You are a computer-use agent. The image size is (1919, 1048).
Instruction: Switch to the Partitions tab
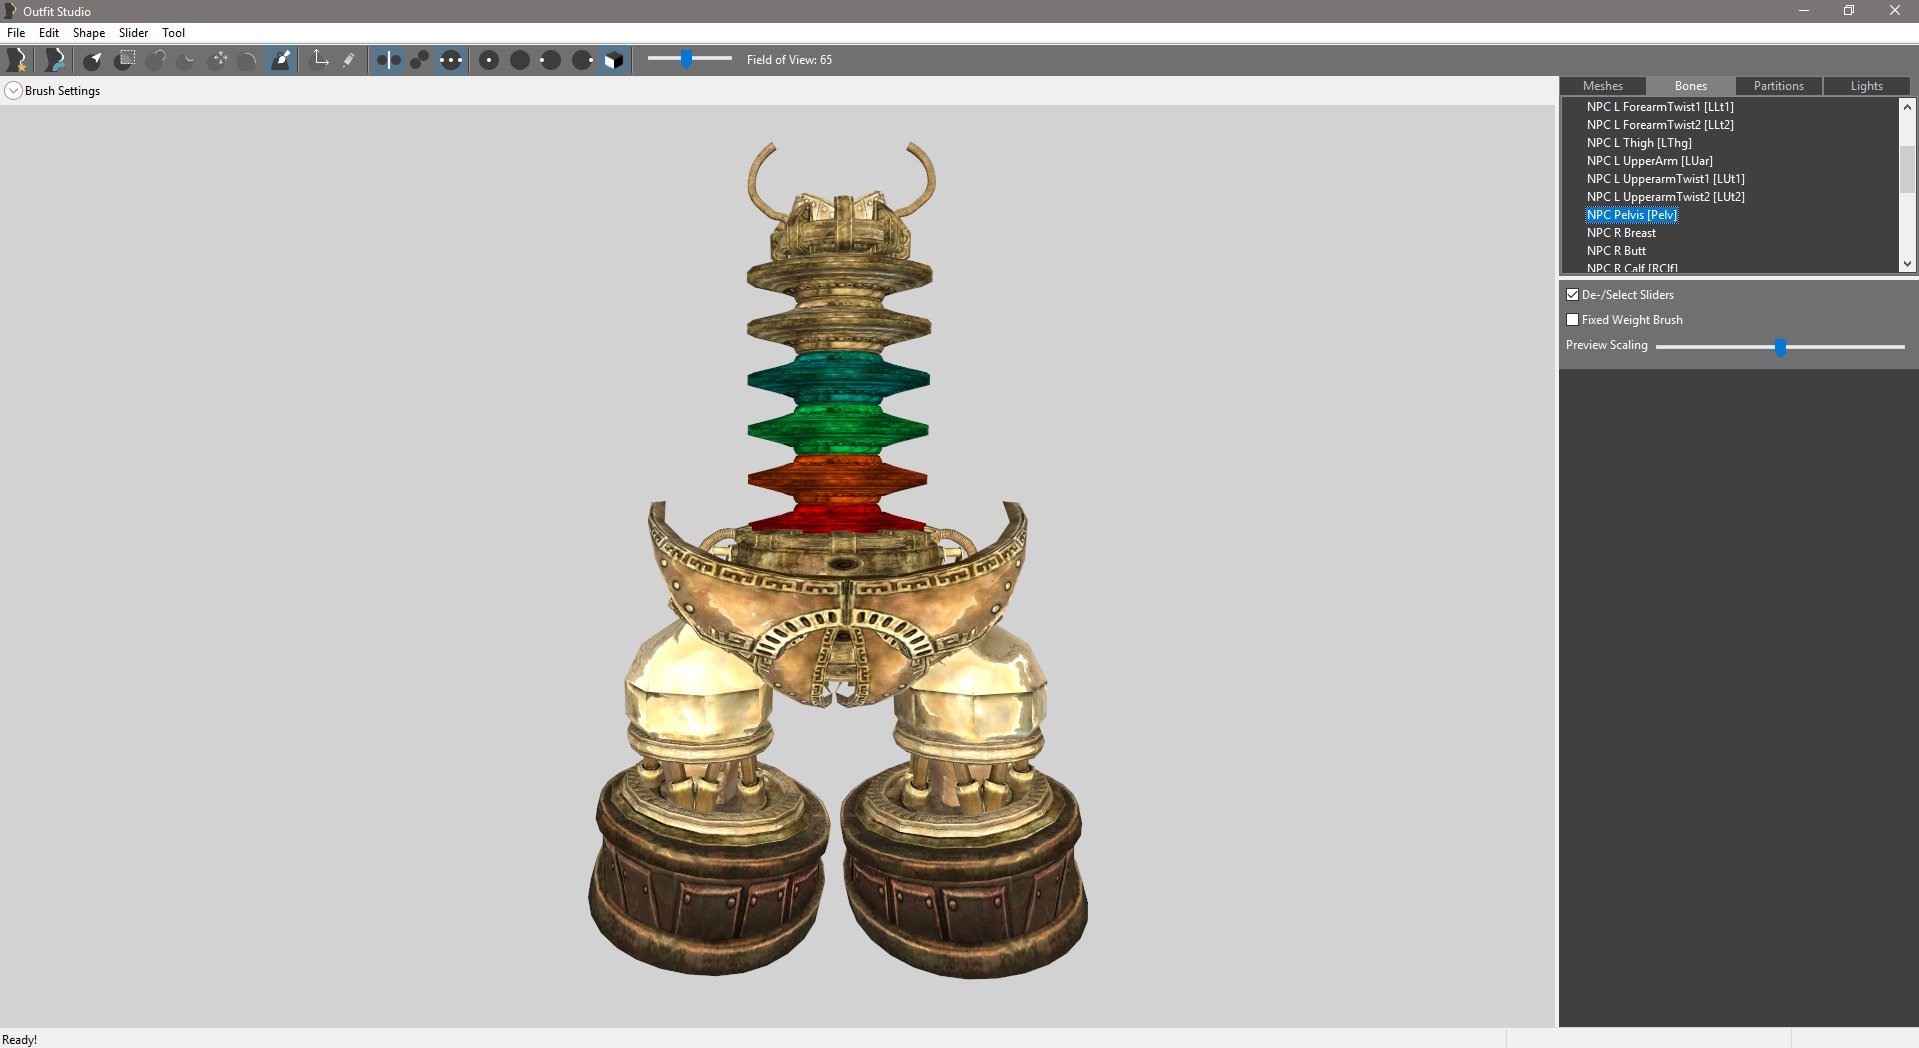pyautogui.click(x=1779, y=86)
